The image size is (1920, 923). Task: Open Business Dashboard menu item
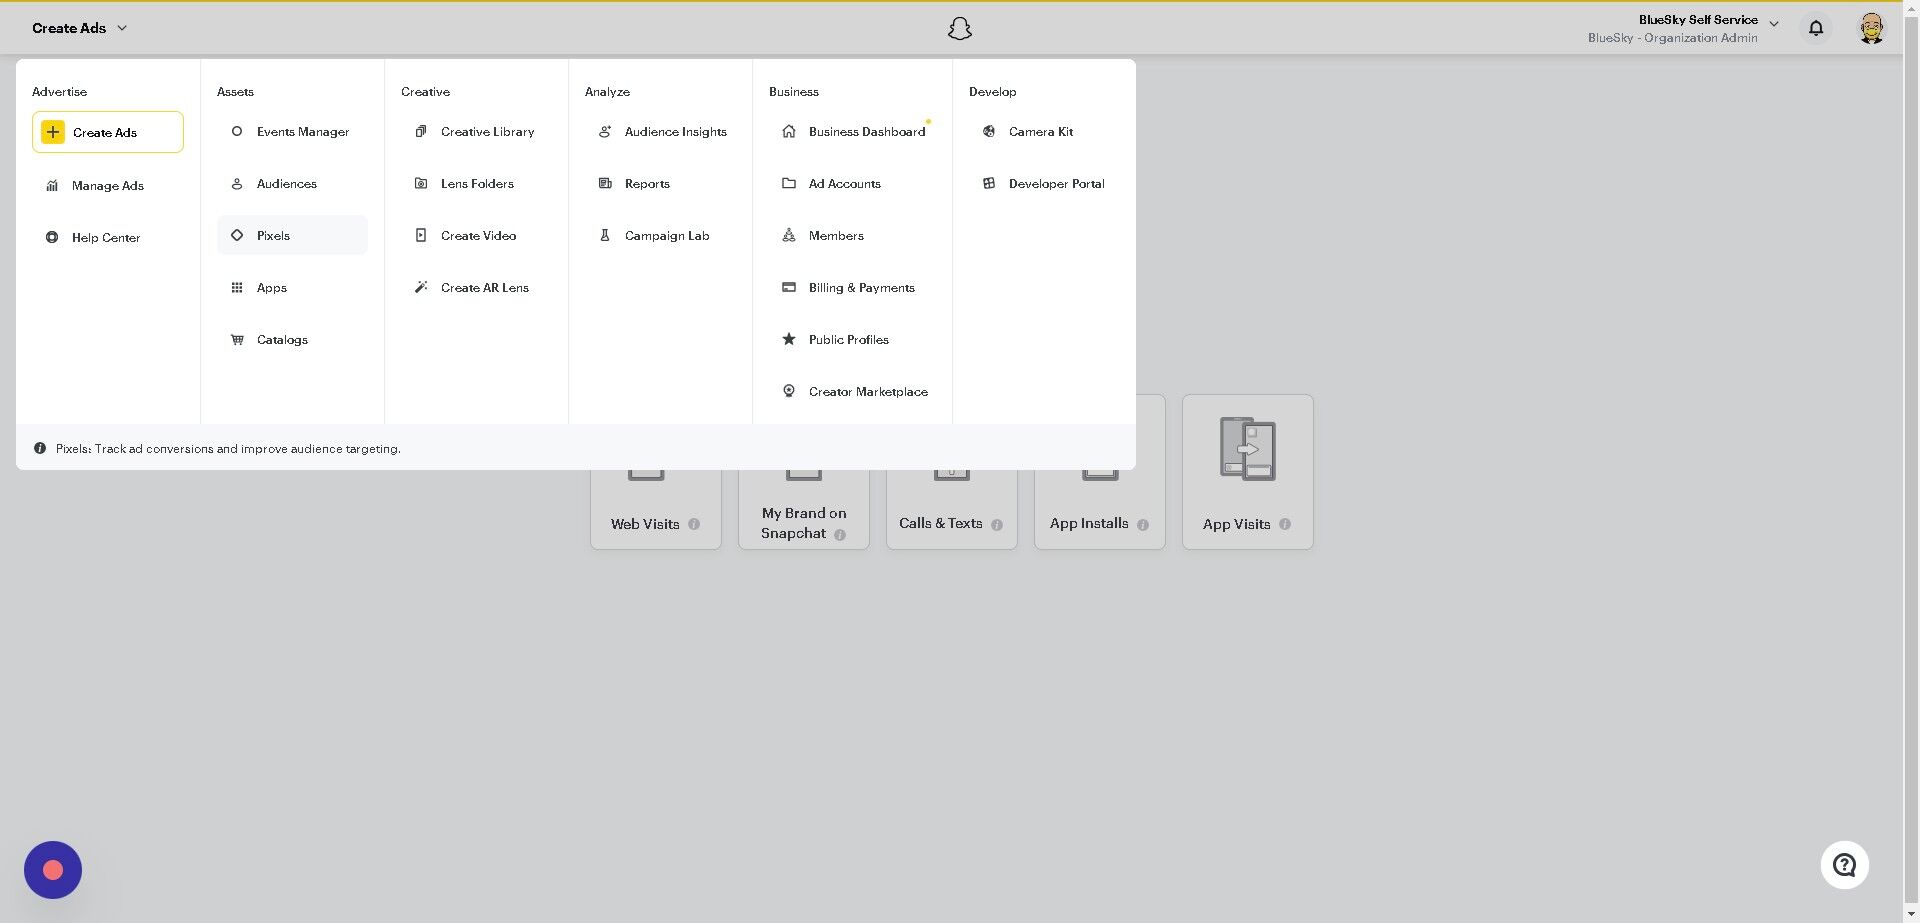click(x=852, y=132)
